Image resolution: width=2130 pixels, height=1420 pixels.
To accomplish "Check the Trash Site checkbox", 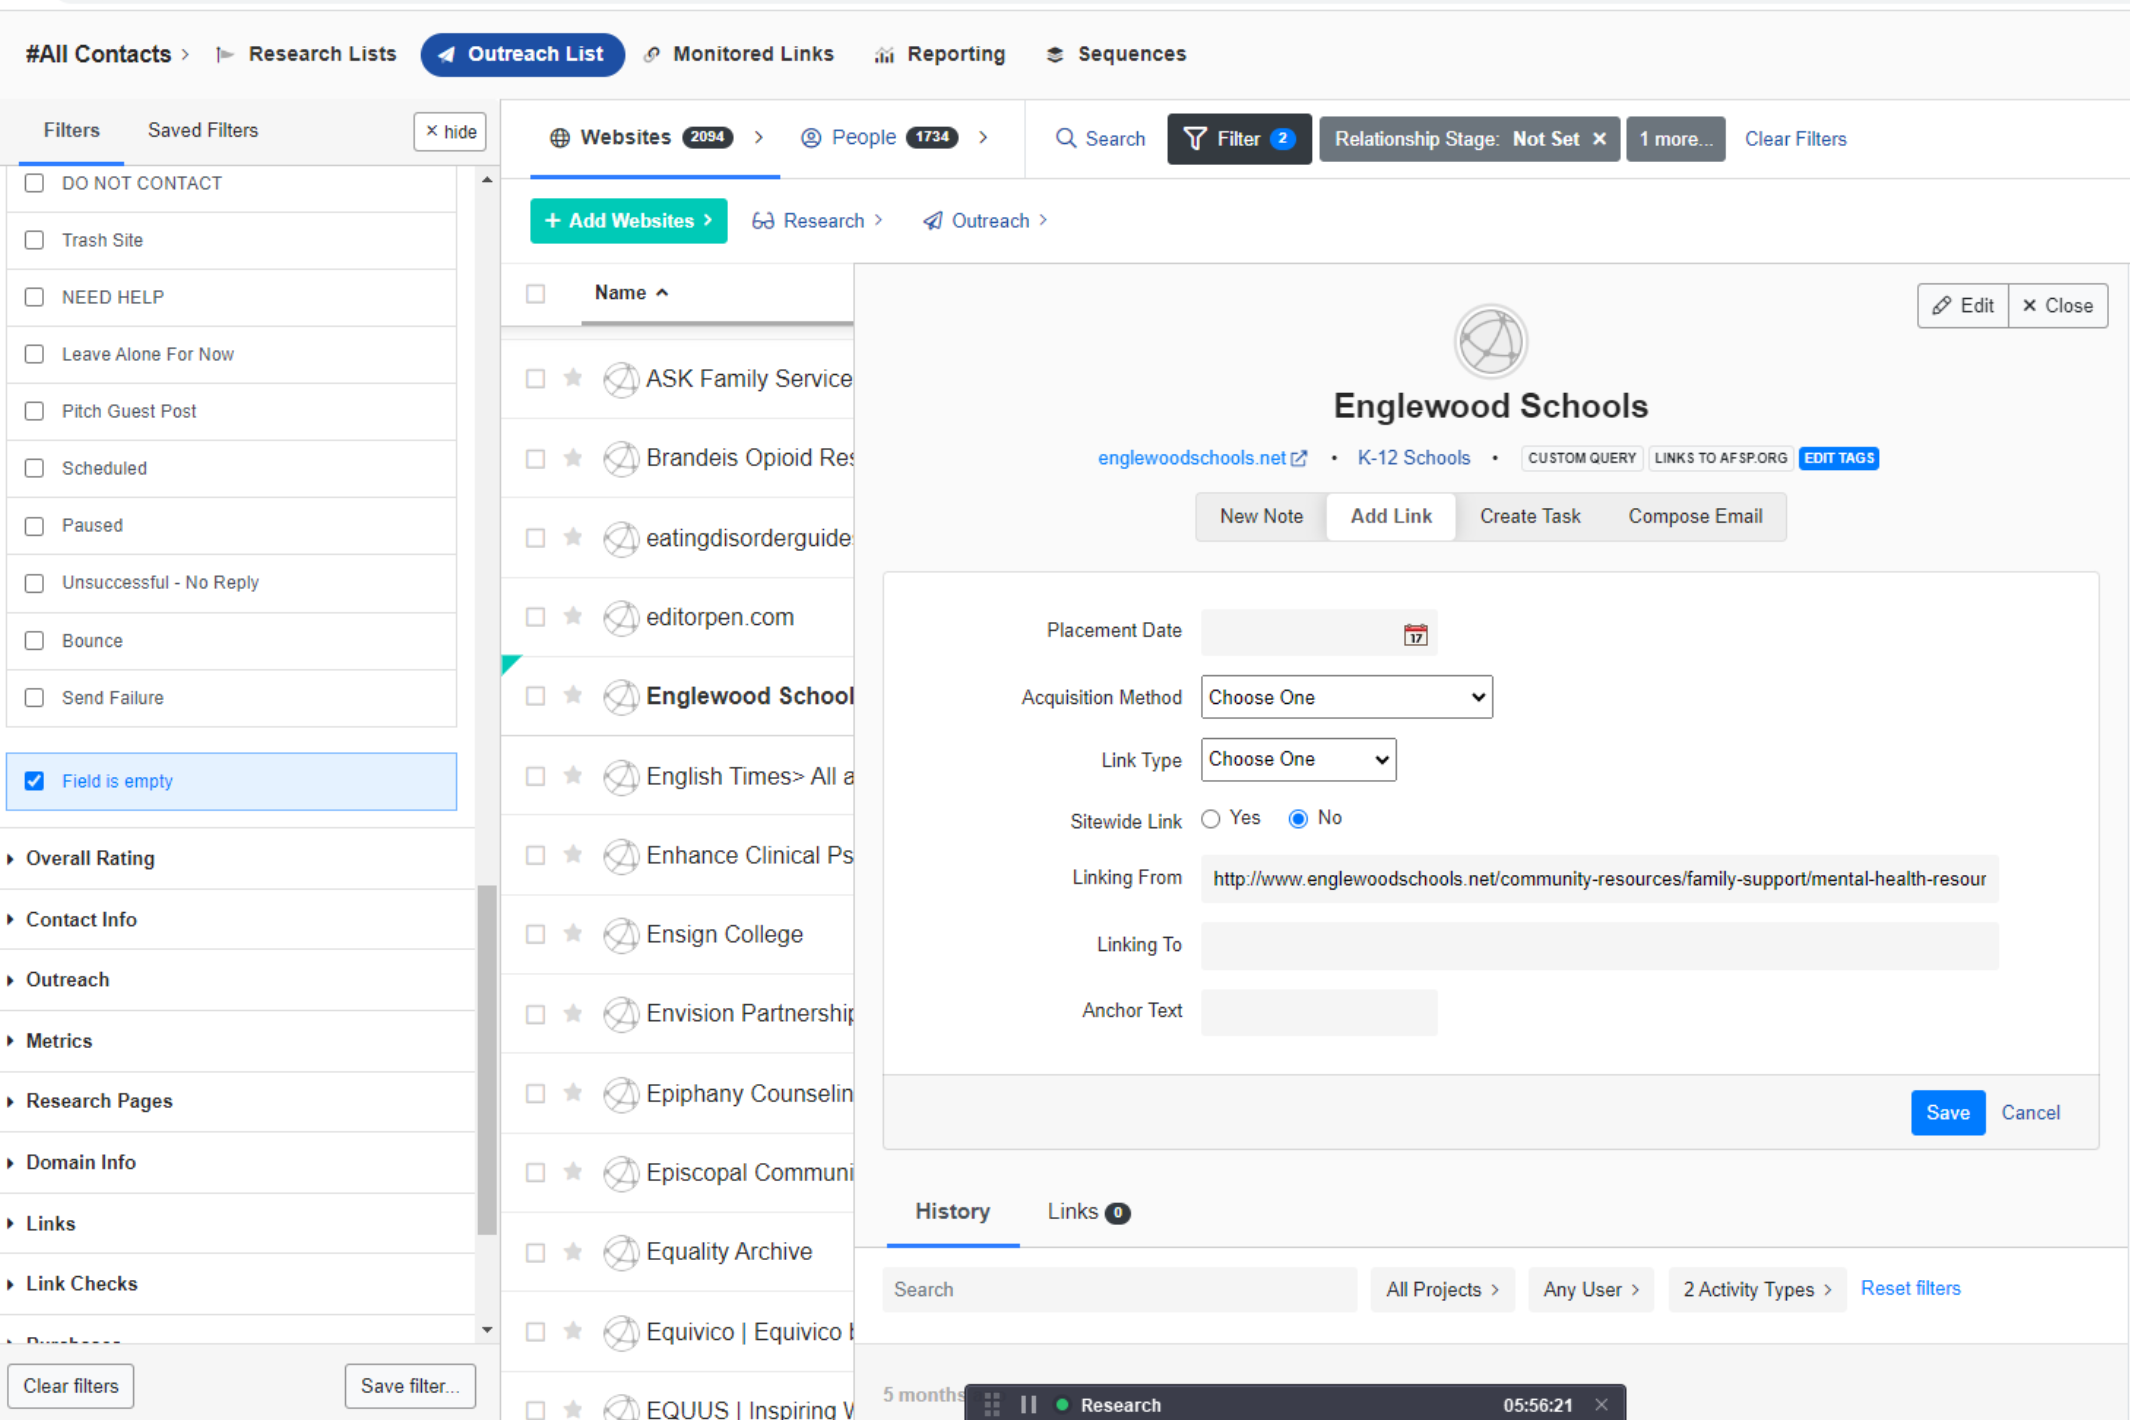I will click(x=35, y=240).
